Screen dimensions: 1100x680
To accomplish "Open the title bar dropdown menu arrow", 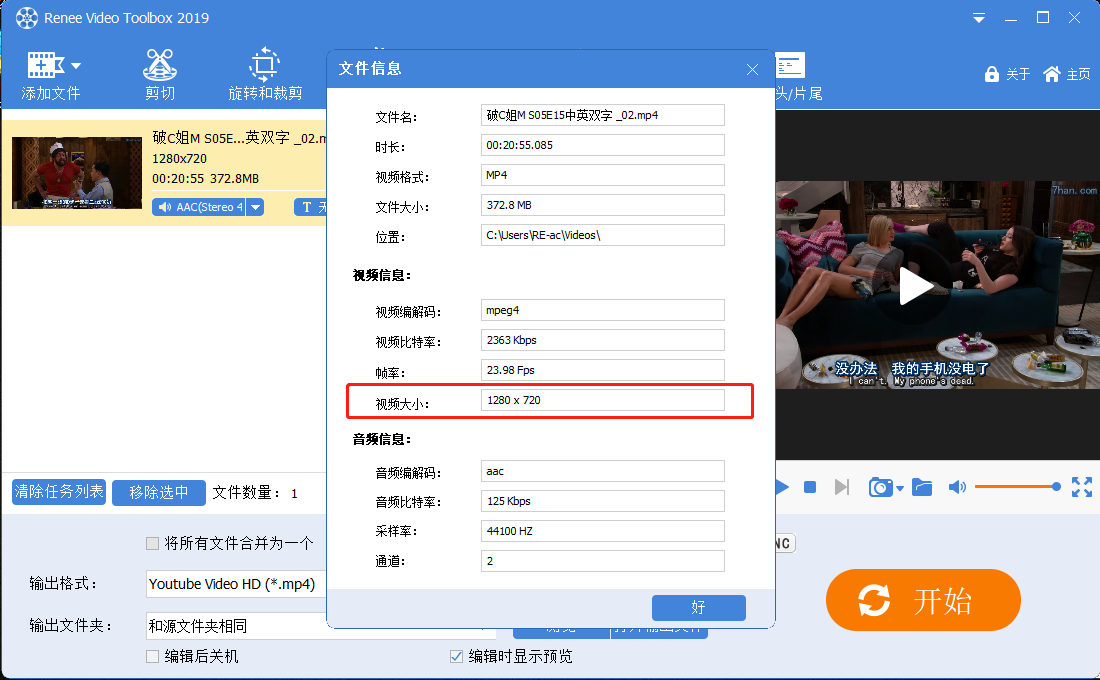I will (x=979, y=18).
